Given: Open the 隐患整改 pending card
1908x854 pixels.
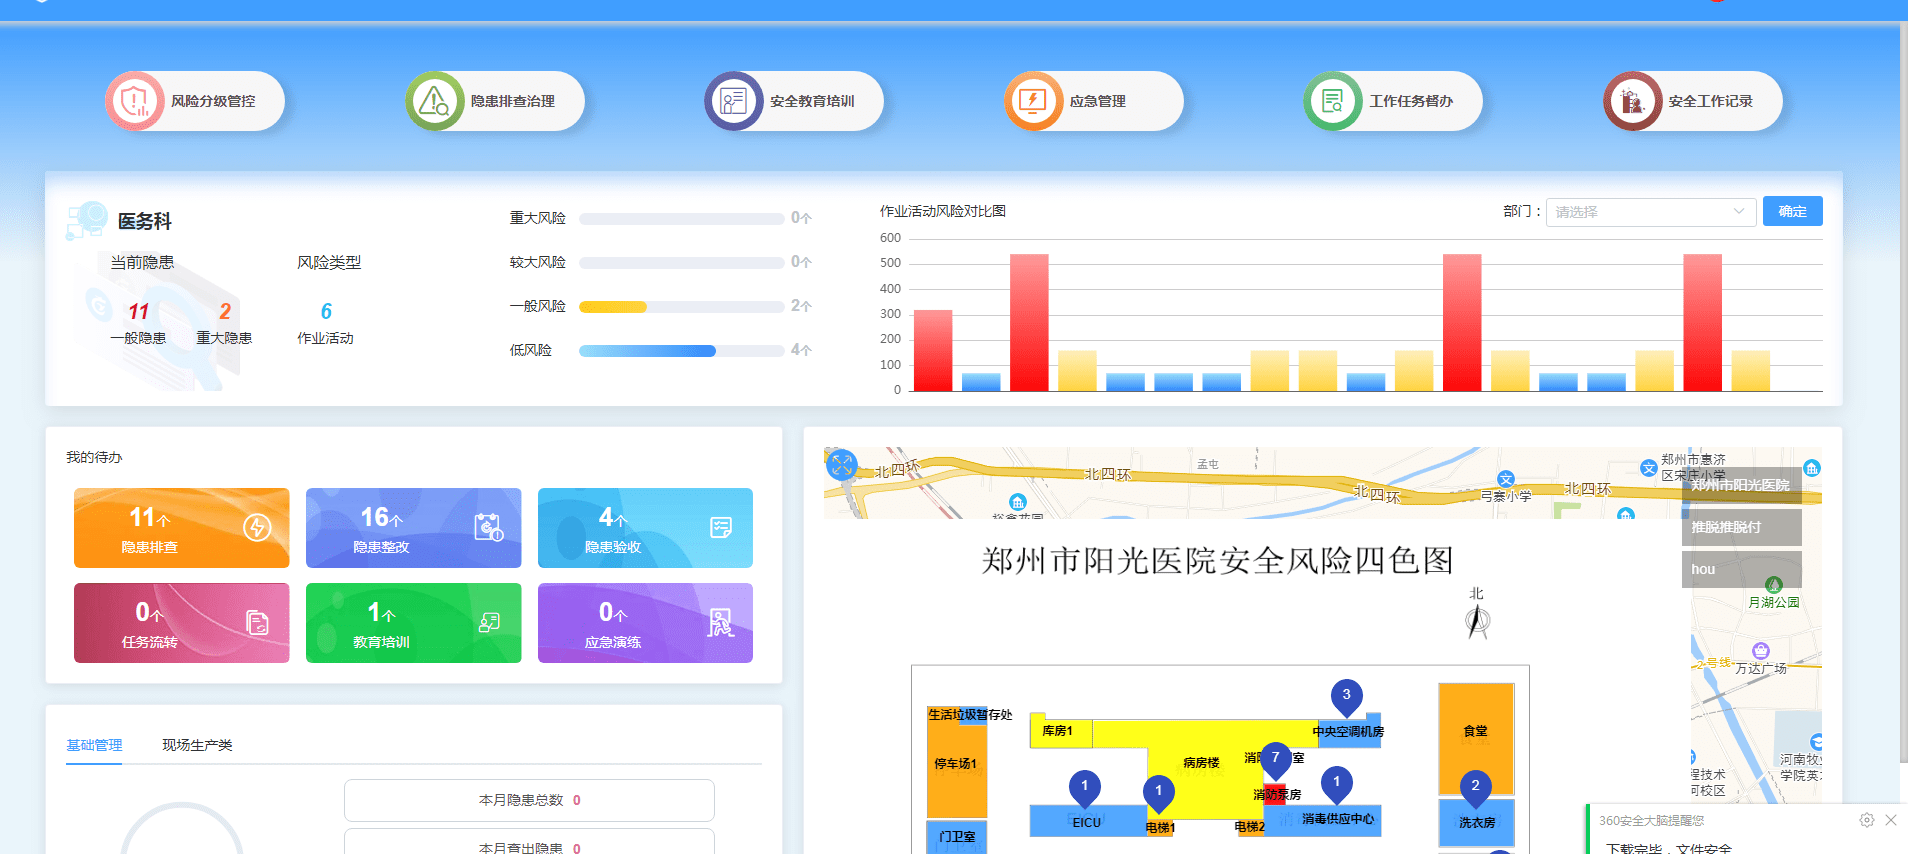Looking at the screenshot, I should click(413, 528).
